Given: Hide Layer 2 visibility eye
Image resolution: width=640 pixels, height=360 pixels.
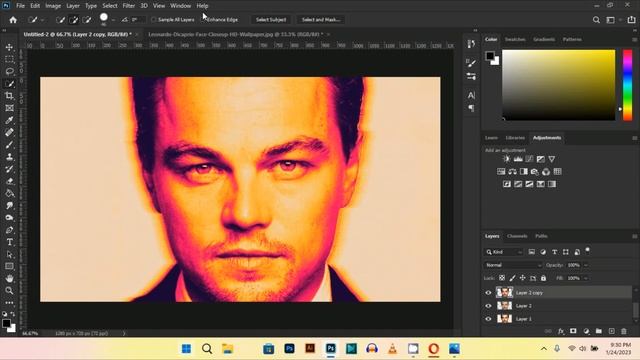Looking at the screenshot, I should tap(488, 306).
